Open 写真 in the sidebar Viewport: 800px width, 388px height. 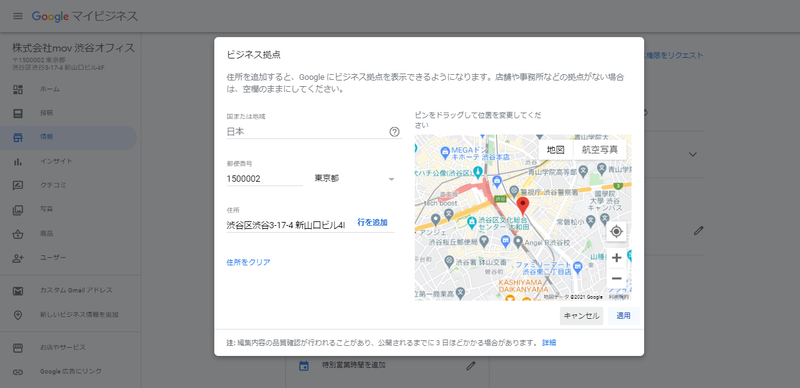46,209
